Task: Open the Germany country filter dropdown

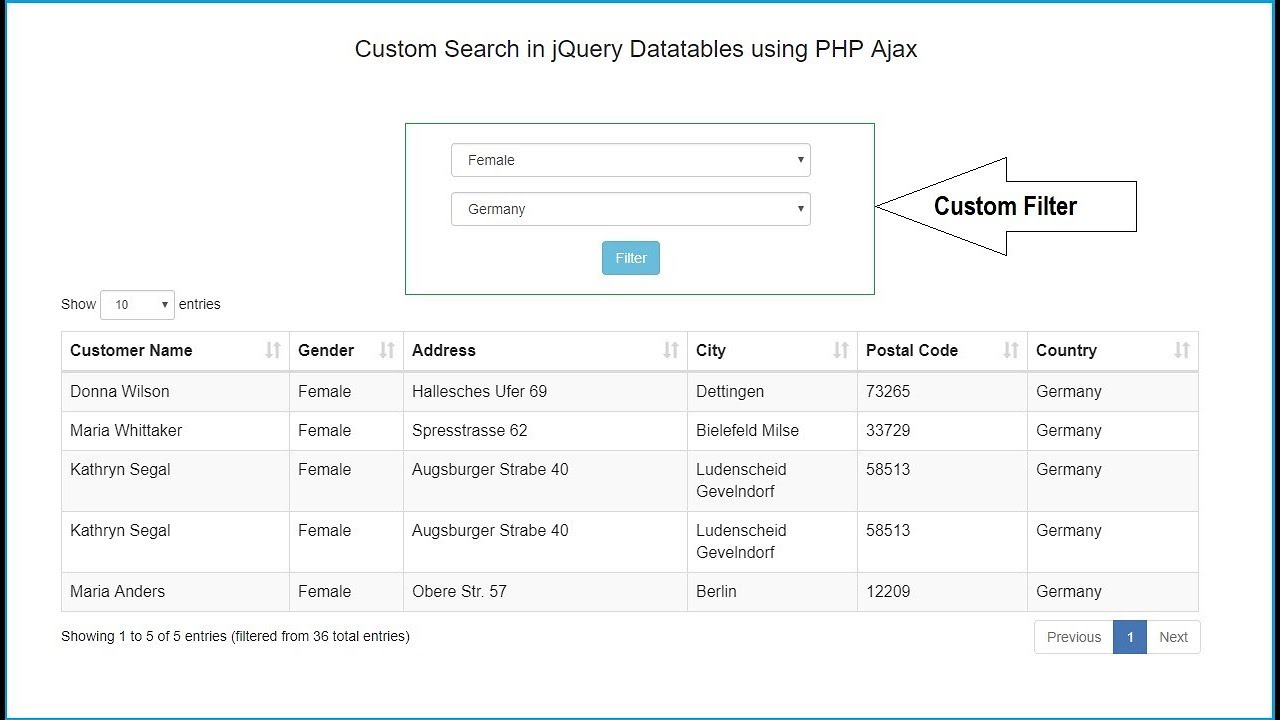Action: 630,209
